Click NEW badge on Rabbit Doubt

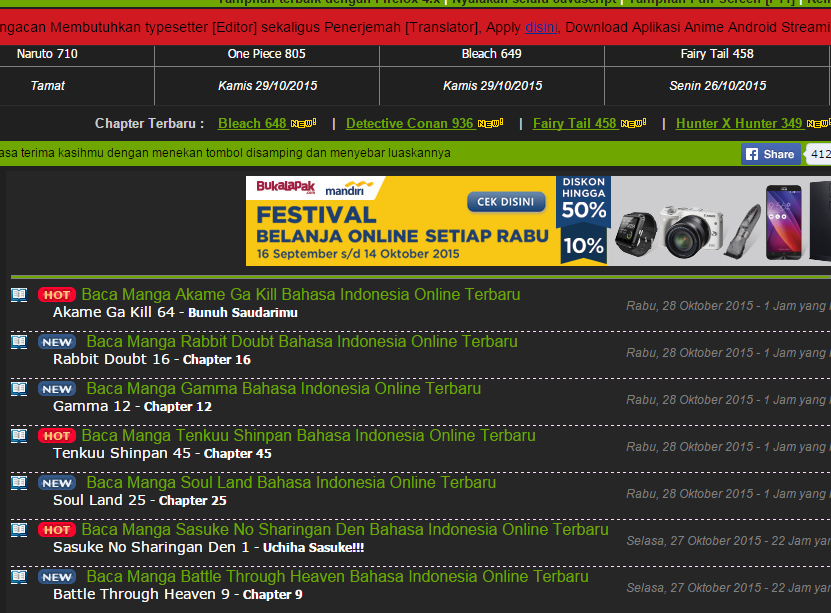[x=57, y=342]
